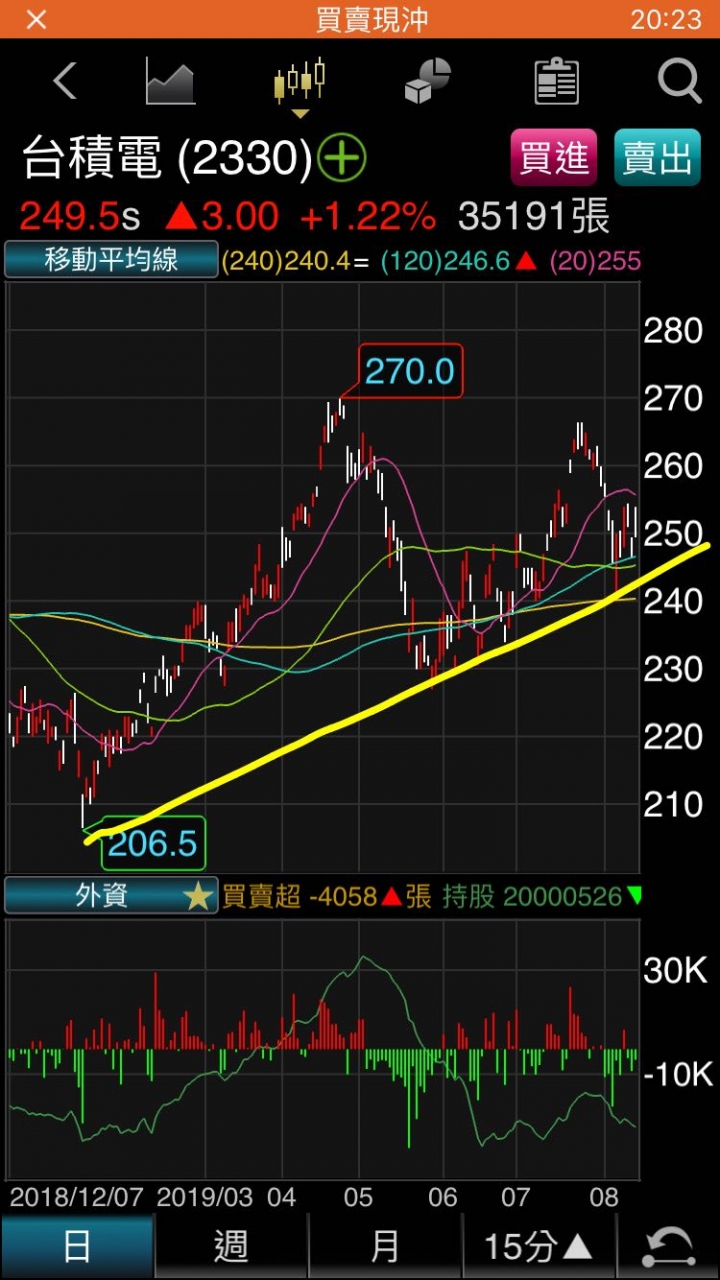Go back with the left chevron

(66, 81)
